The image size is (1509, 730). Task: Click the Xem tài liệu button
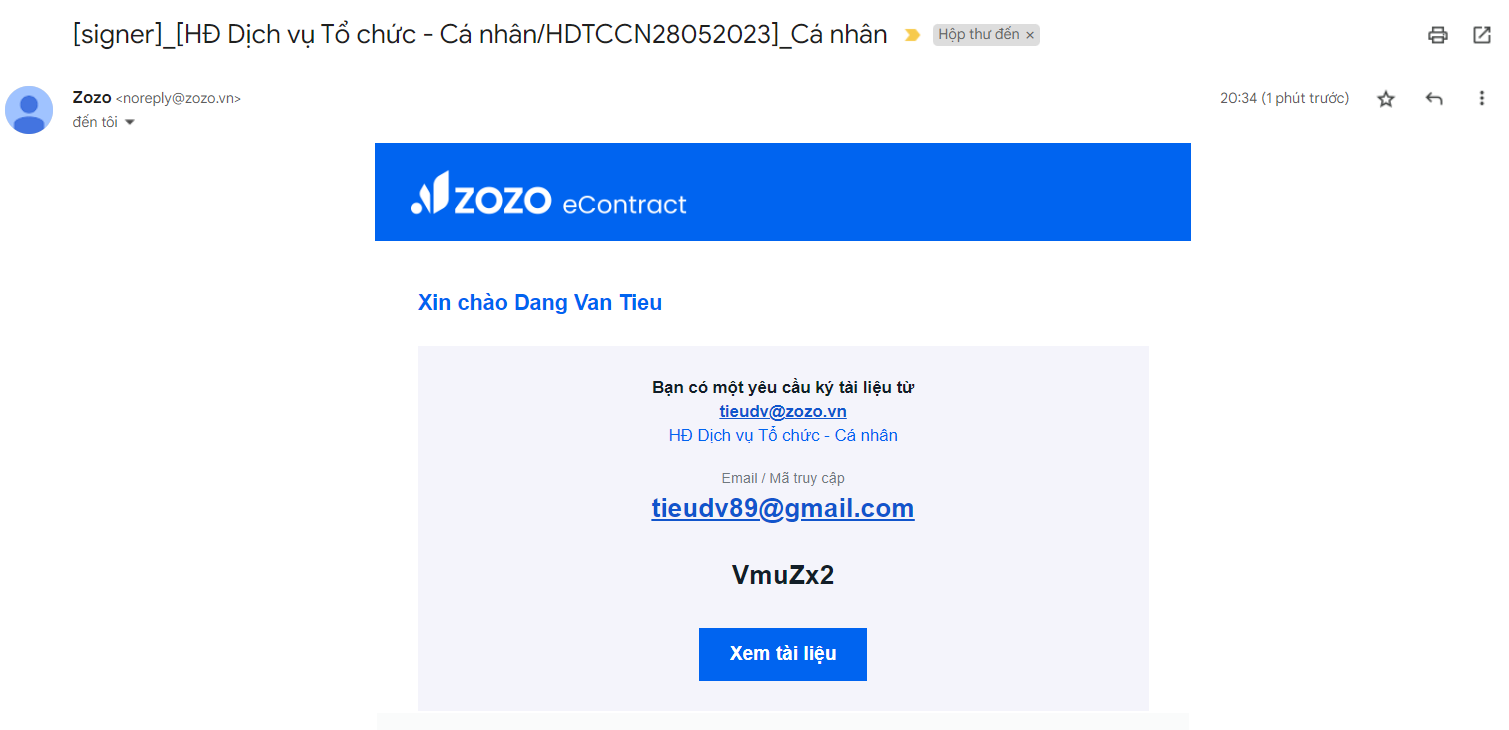point(783,654)
